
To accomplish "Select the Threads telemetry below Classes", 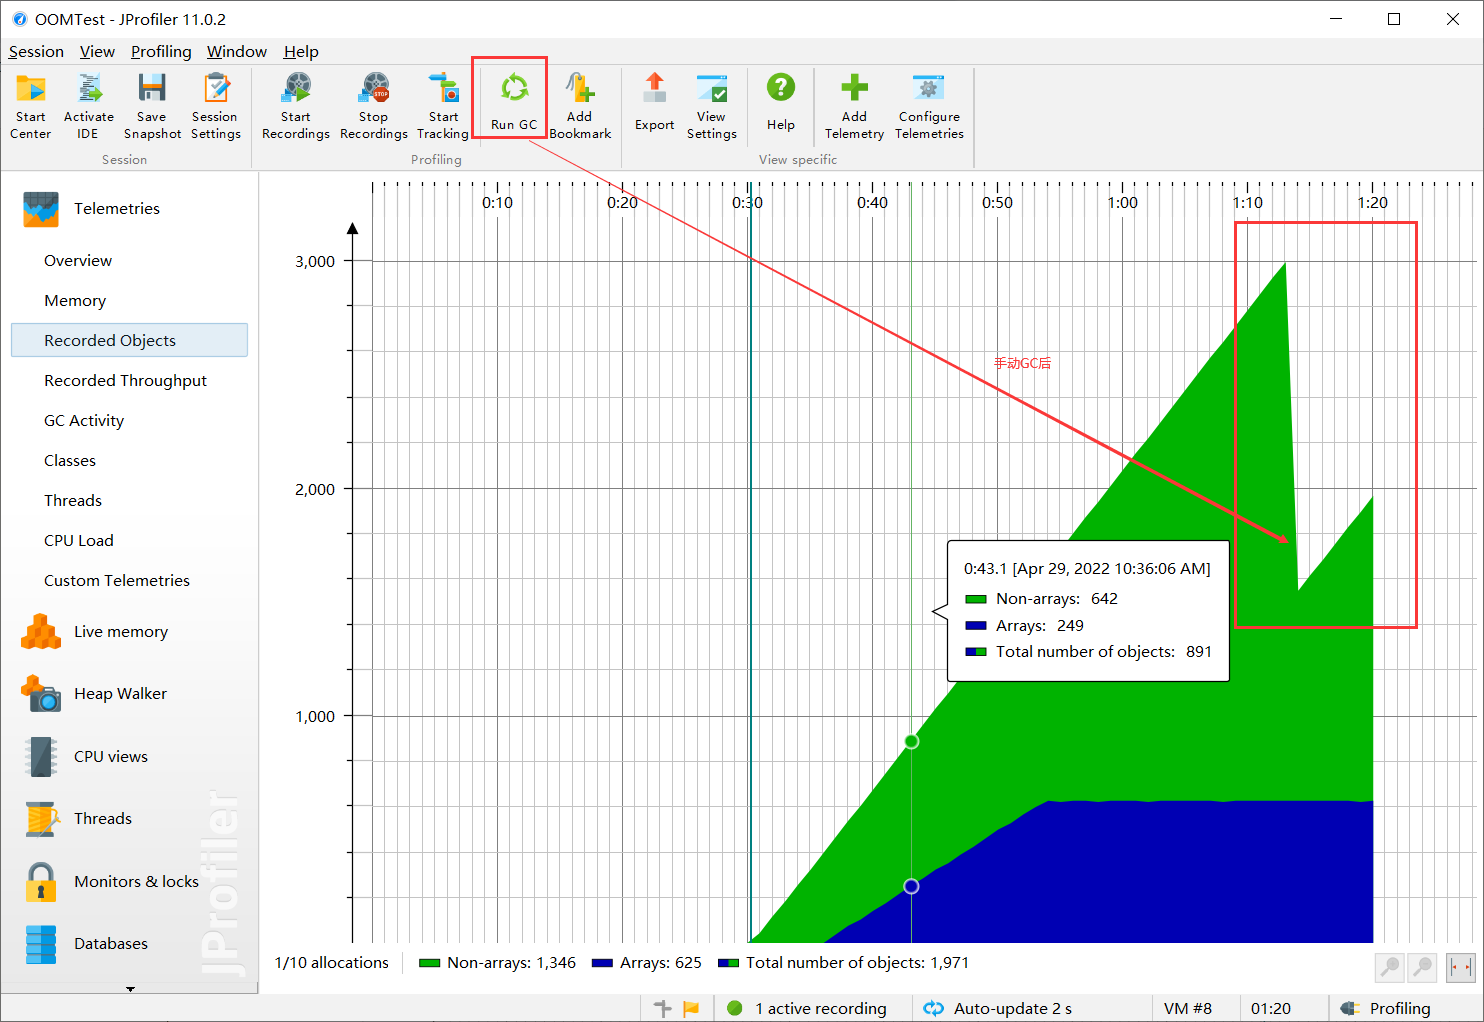I will [73, 501].
